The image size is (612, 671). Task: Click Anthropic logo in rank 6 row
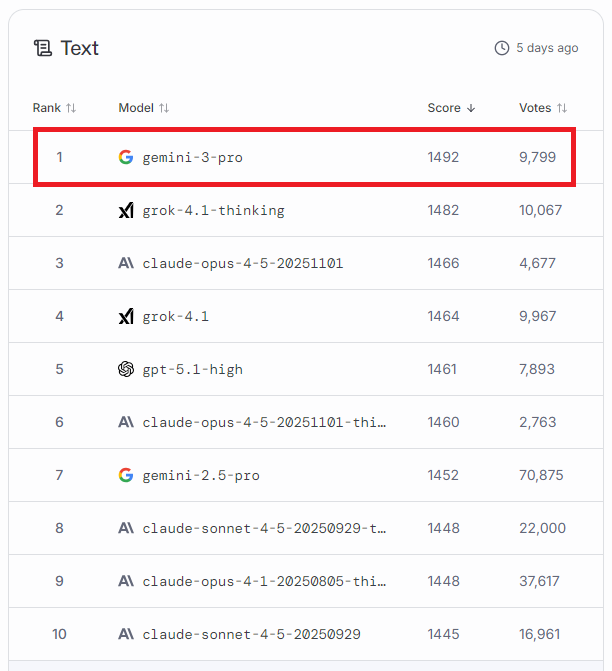point(126,422)
